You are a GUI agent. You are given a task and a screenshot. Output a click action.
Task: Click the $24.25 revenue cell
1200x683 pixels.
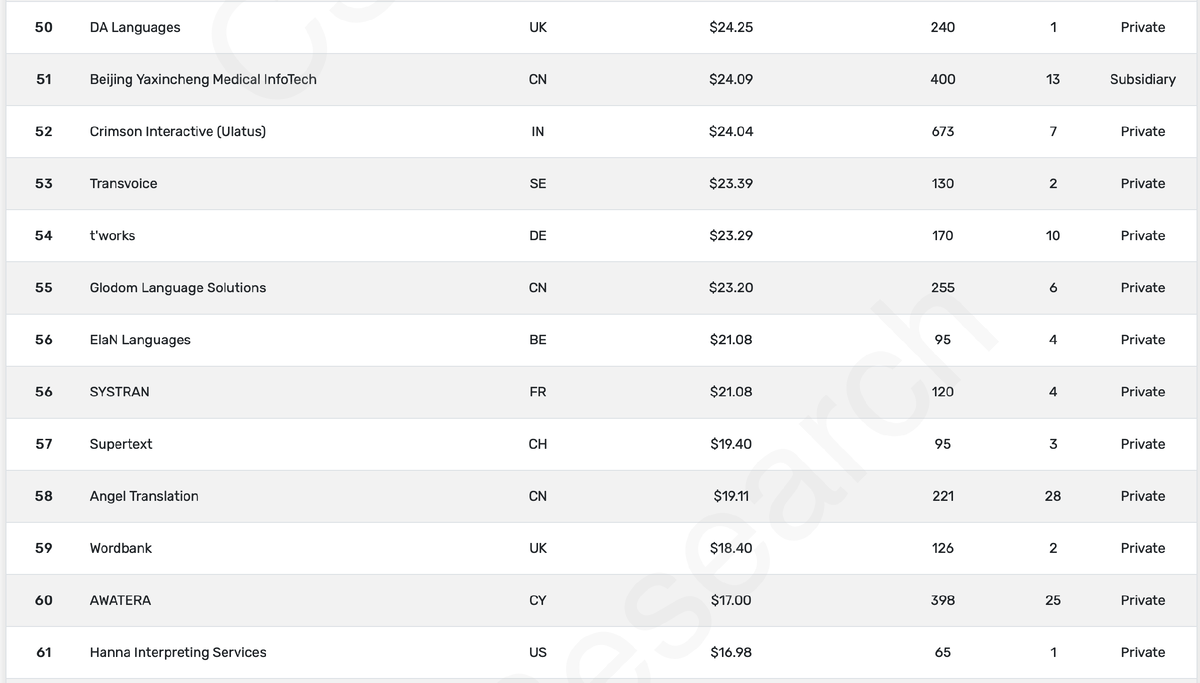(731, 27)
